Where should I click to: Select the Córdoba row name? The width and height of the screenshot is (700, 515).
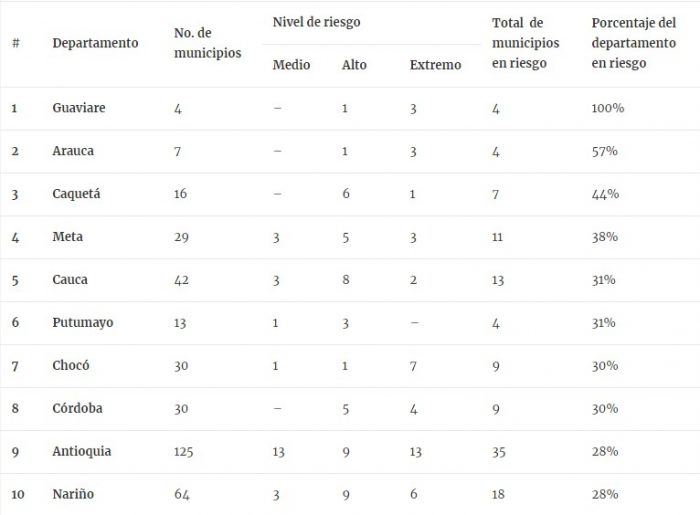[x=75, y=409]
